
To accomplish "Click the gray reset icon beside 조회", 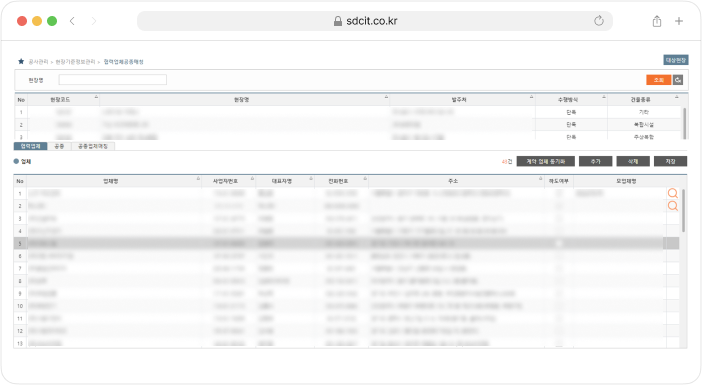I will tap(678, 80).
